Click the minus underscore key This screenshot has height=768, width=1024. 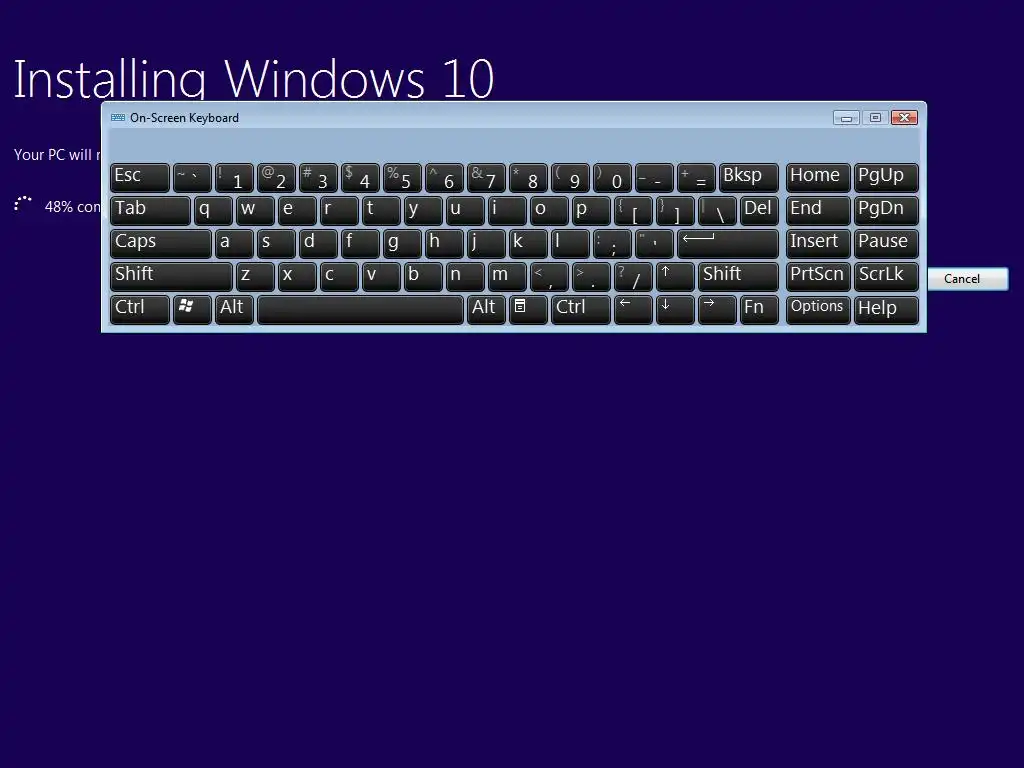(x=654, y=178)
